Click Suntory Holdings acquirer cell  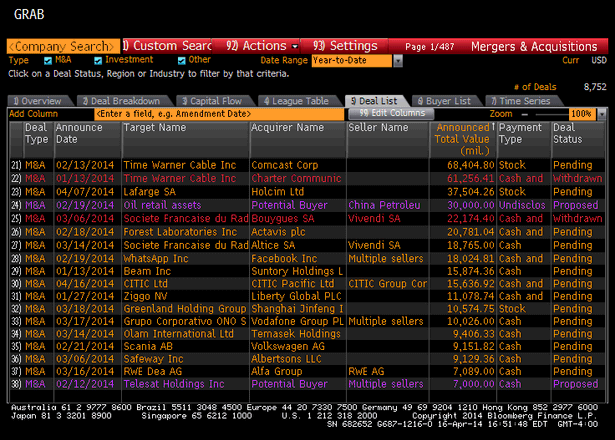[x=297, y=271]
